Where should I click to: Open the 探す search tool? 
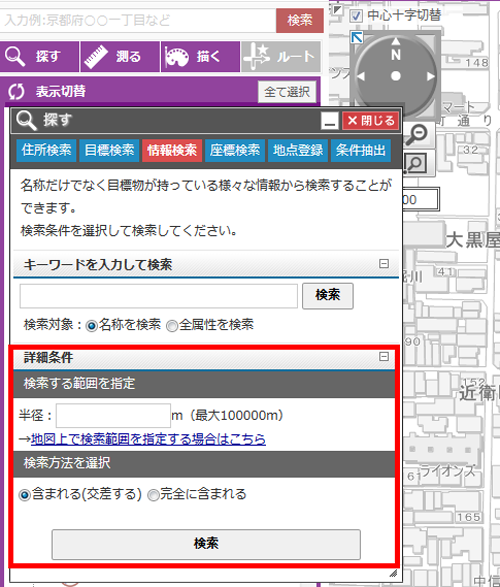[39, 57]
